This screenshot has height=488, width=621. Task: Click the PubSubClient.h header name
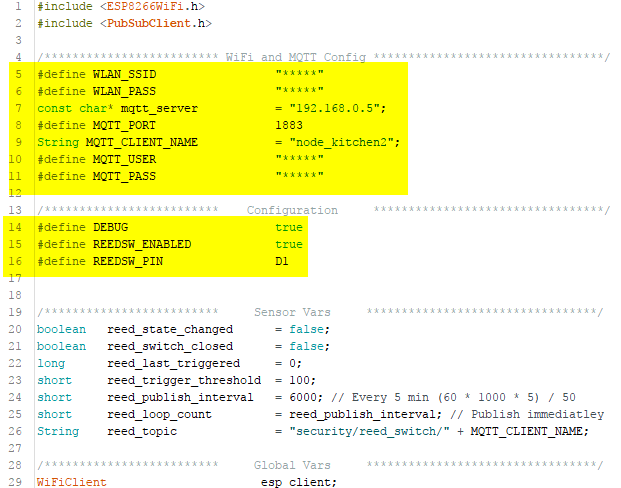[x=154, y=23]
